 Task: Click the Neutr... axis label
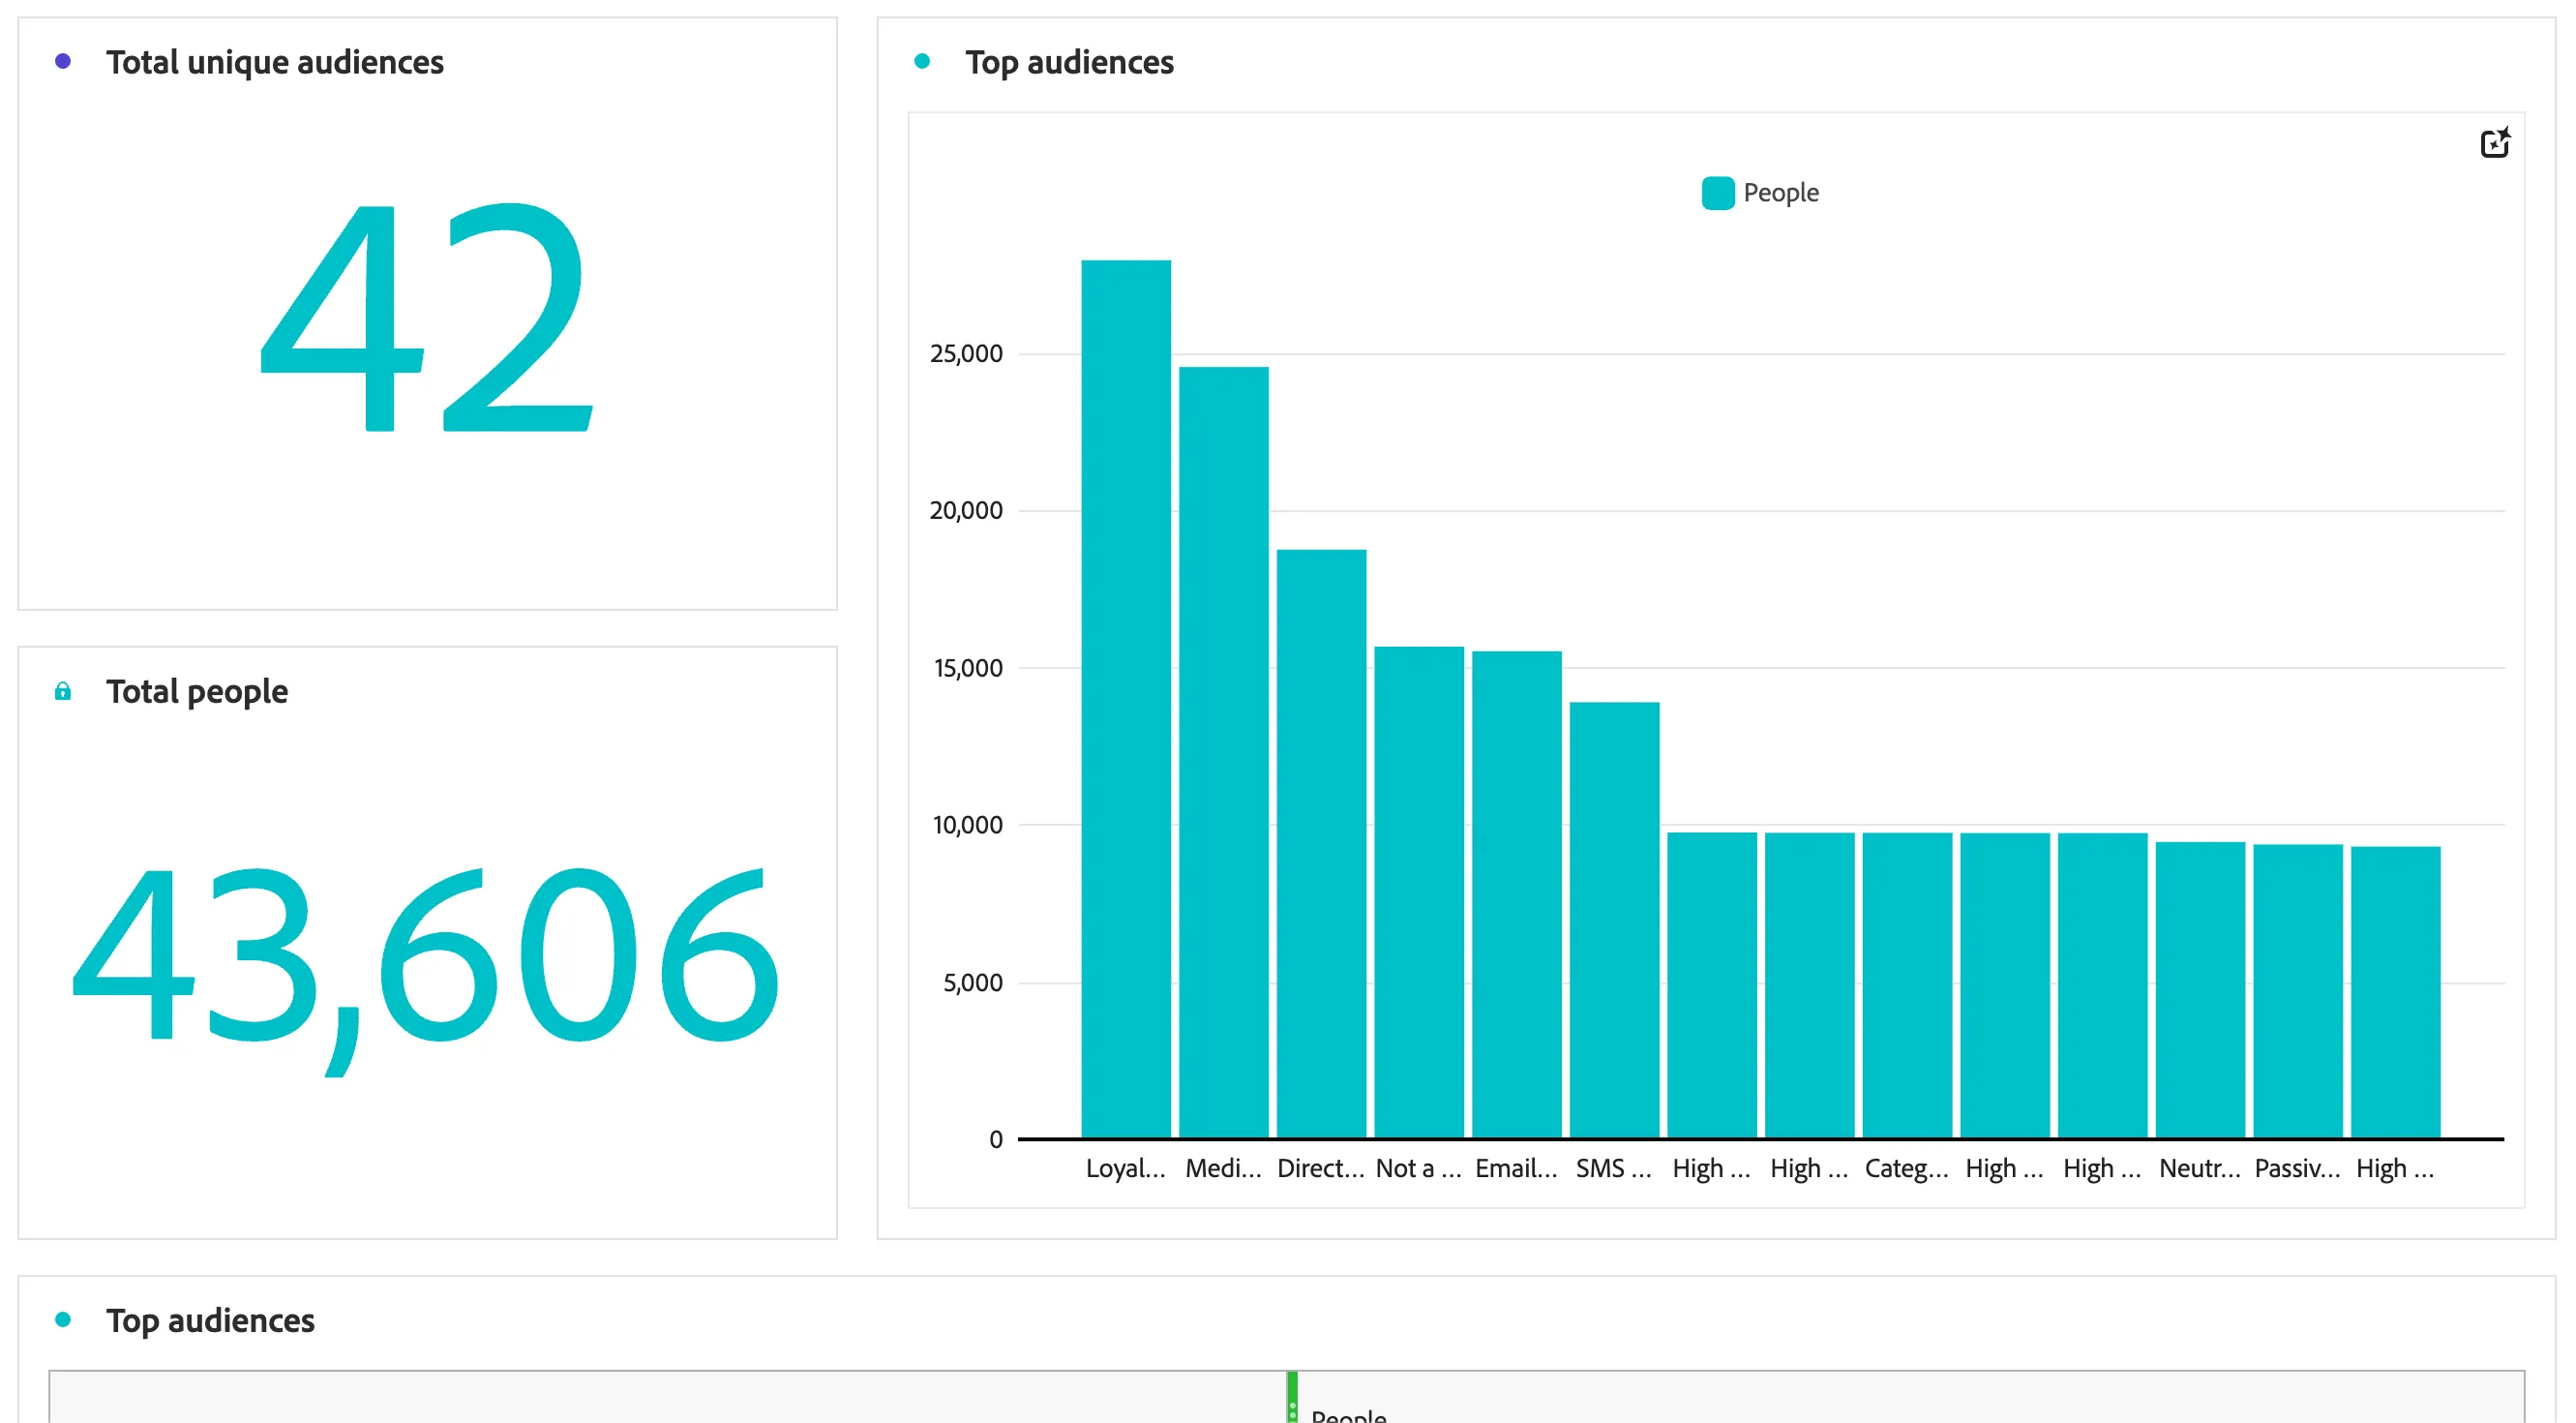click(x=2200, y=1168)
